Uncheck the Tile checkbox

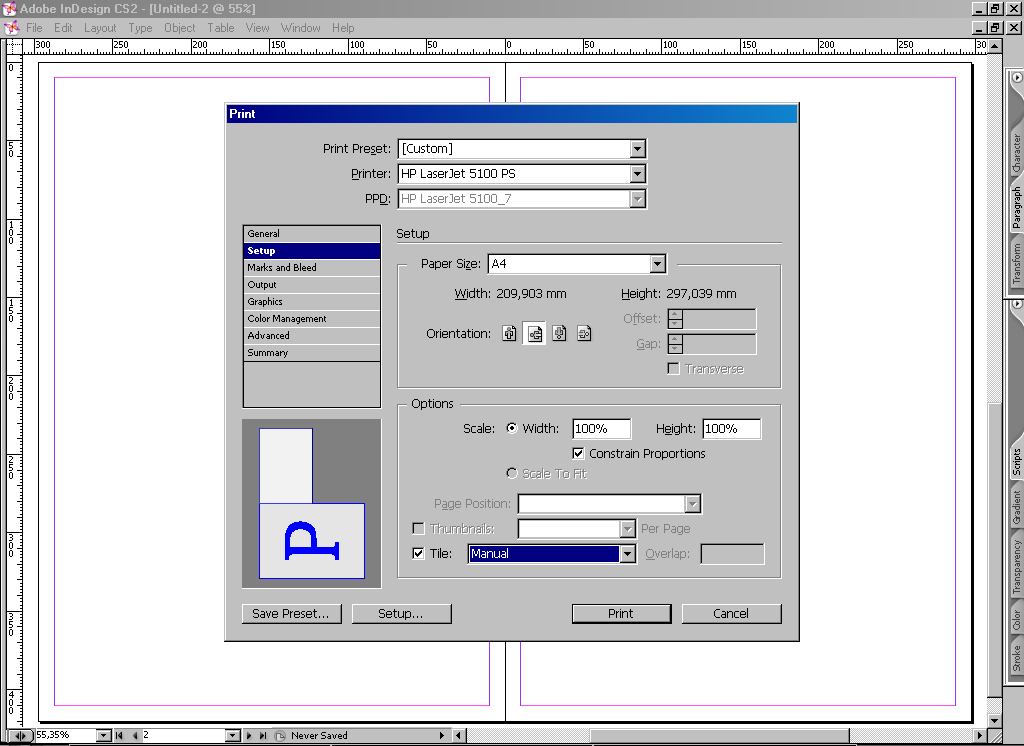coord(419,553)
